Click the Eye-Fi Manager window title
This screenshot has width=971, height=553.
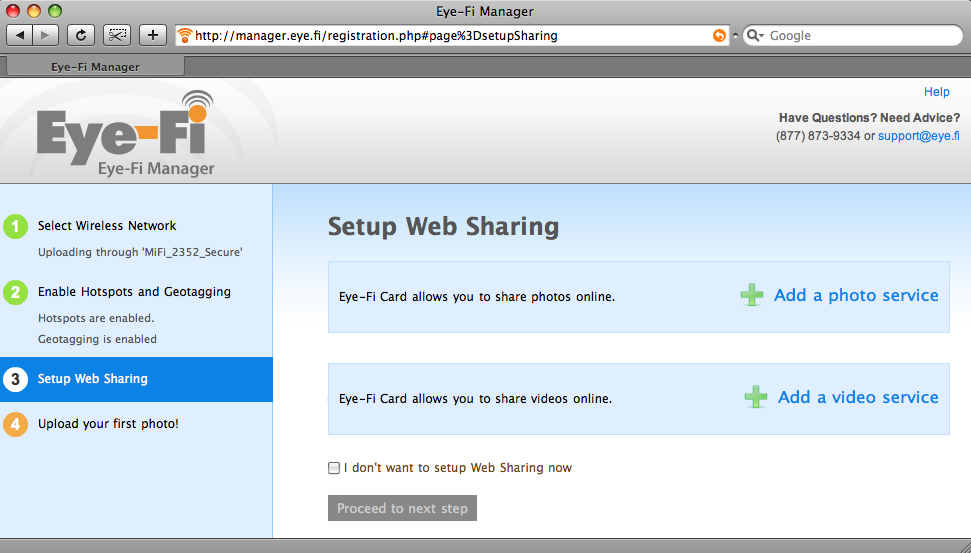coord(485,11)
